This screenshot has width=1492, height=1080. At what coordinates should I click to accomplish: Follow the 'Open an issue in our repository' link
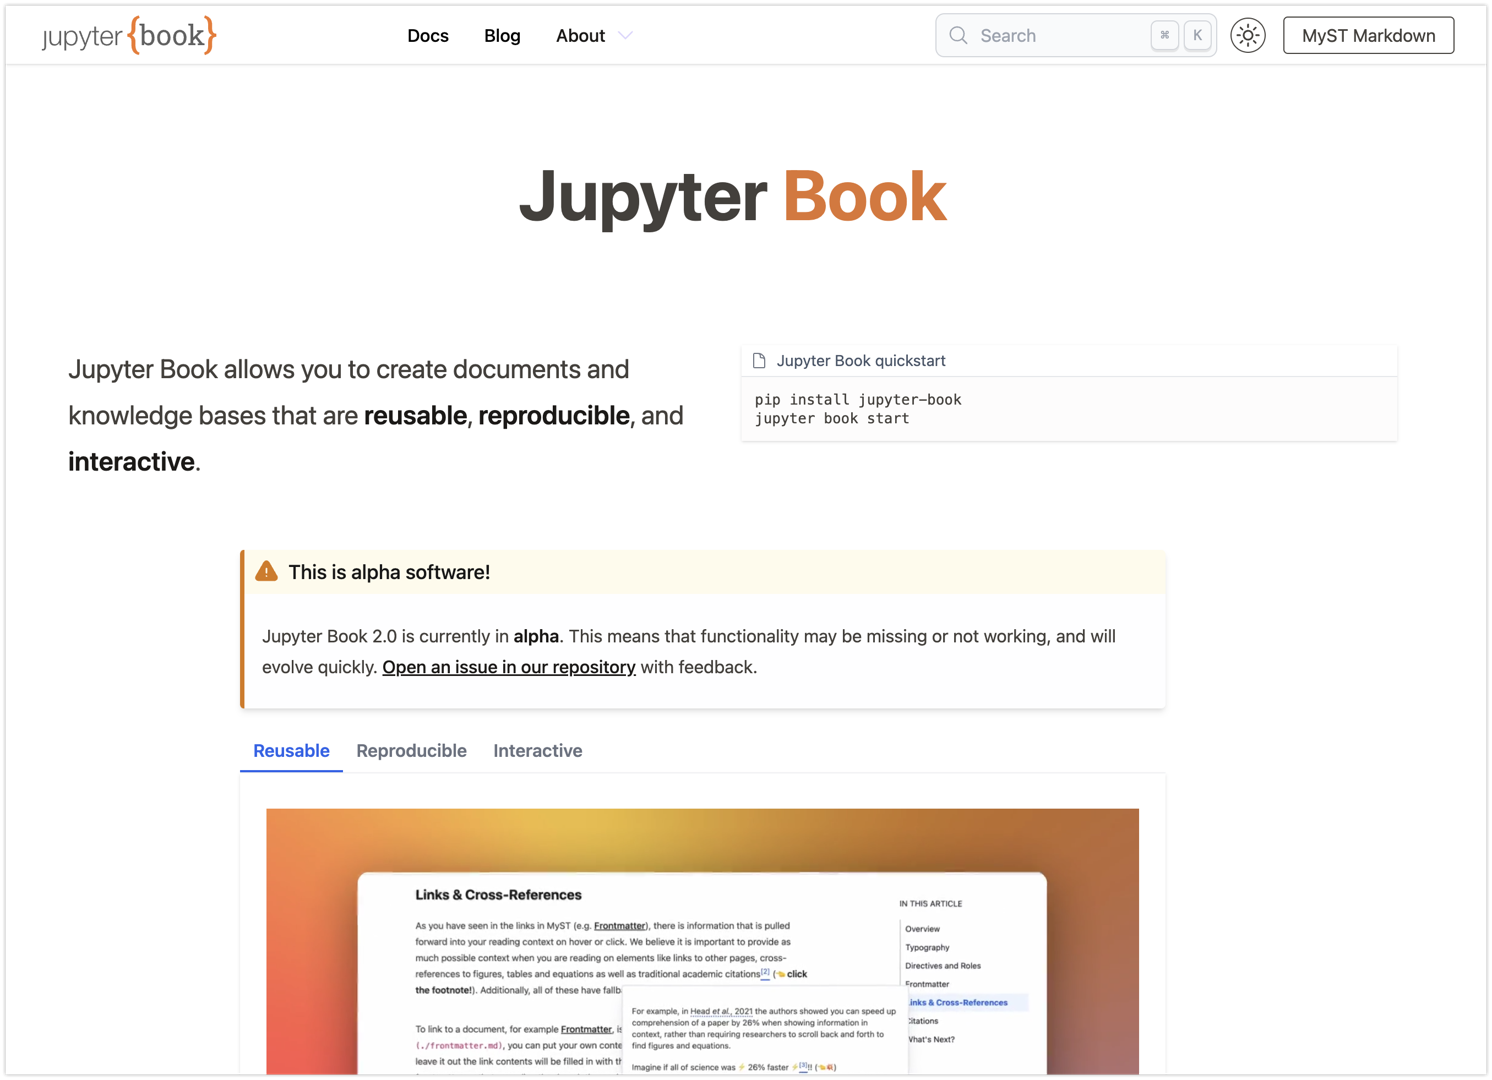click(x=509, y=667)
